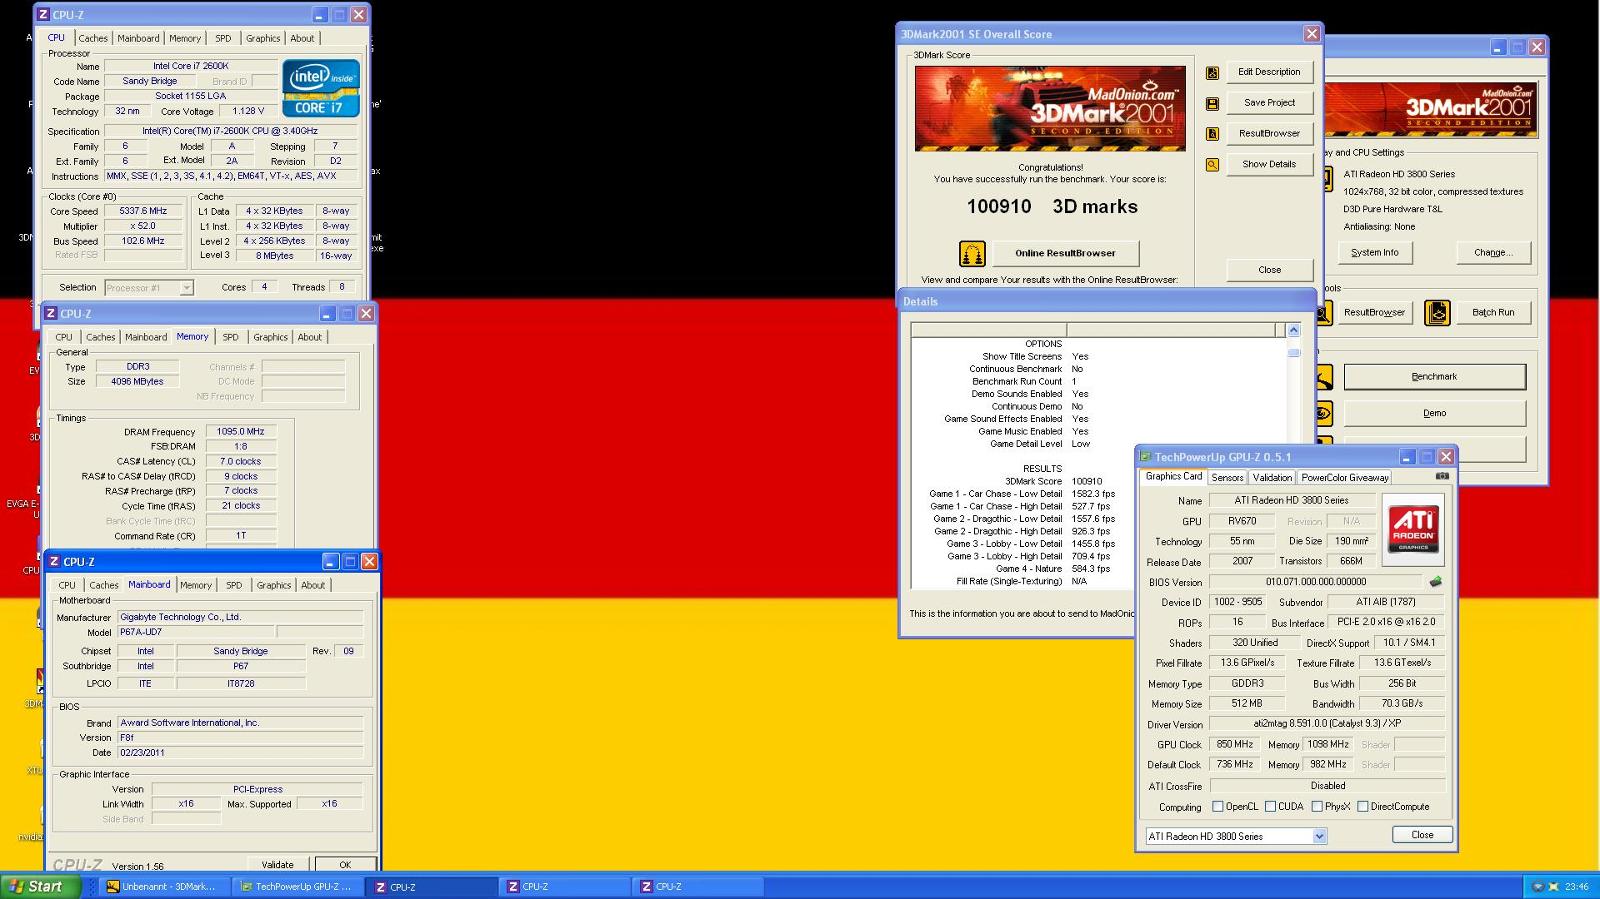Click the Demo button in 3DMark
The height and width of the screenshot is (899, 1600).
coord(1434,413)
